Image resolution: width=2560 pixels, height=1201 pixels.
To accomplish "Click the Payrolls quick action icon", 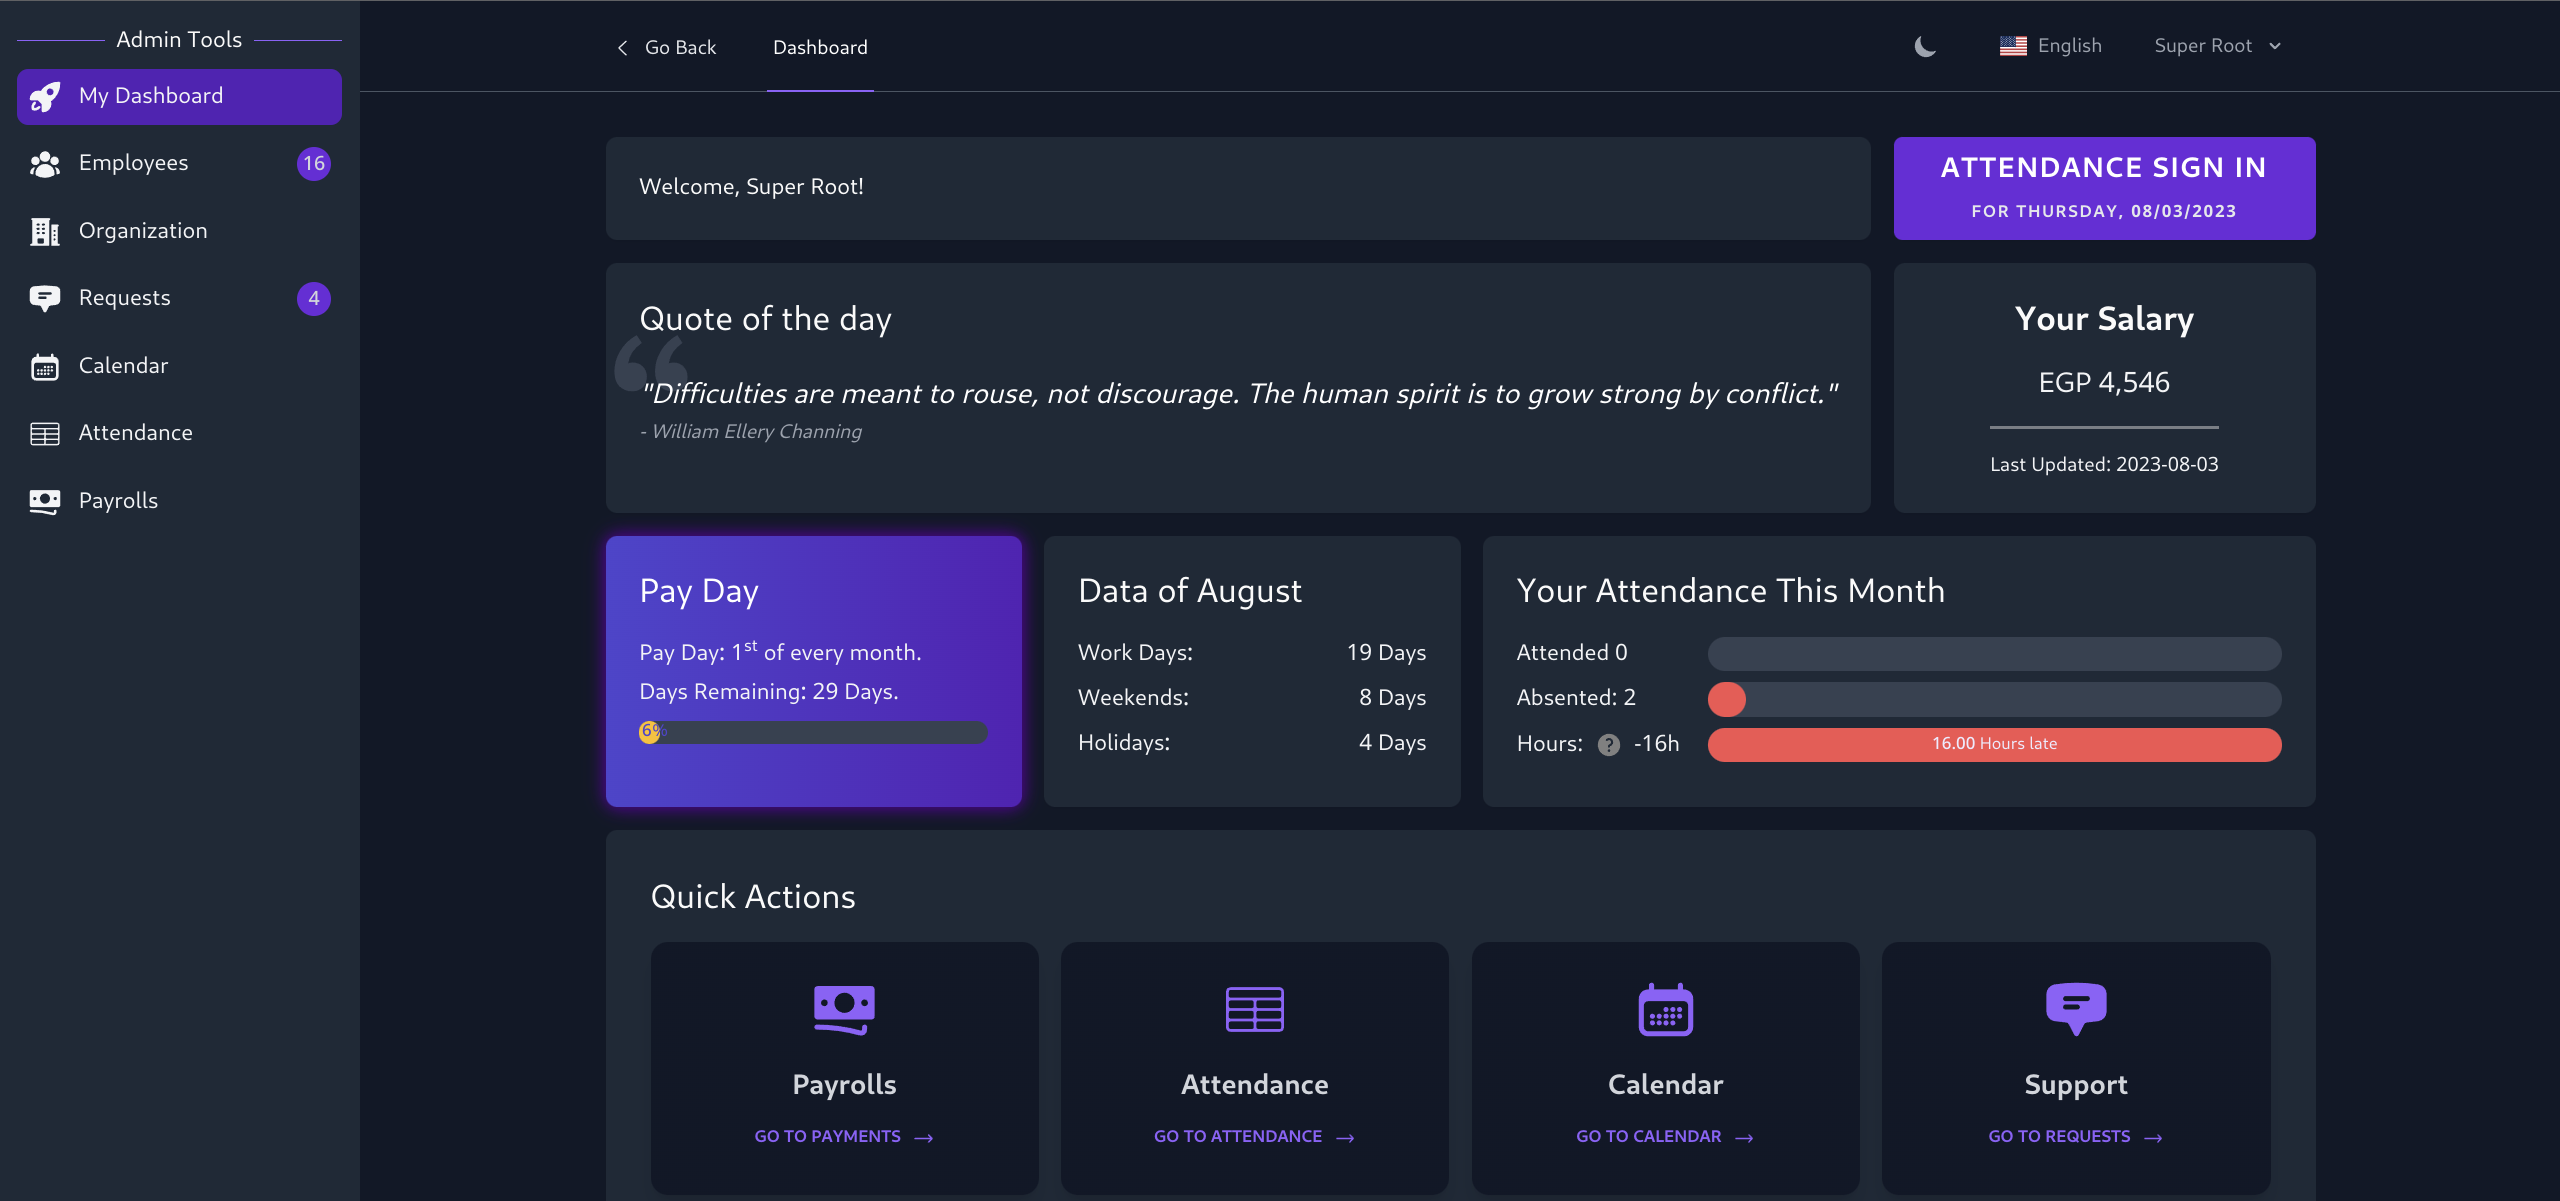I will point(843,1008).
